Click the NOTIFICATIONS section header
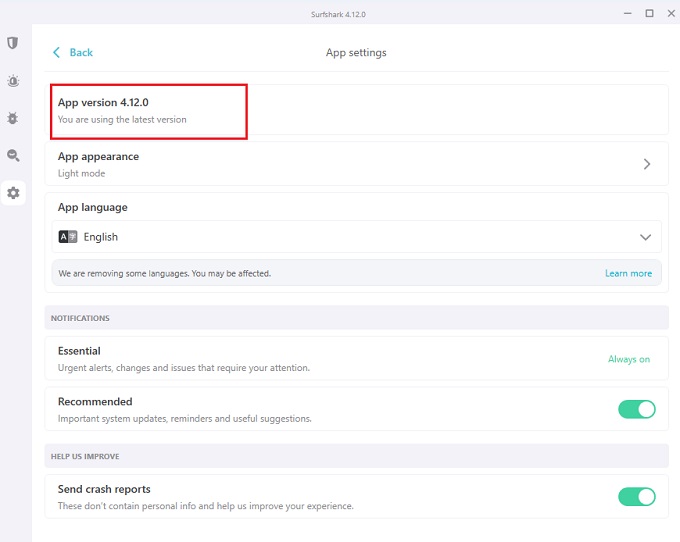 (x=80, y=318)
